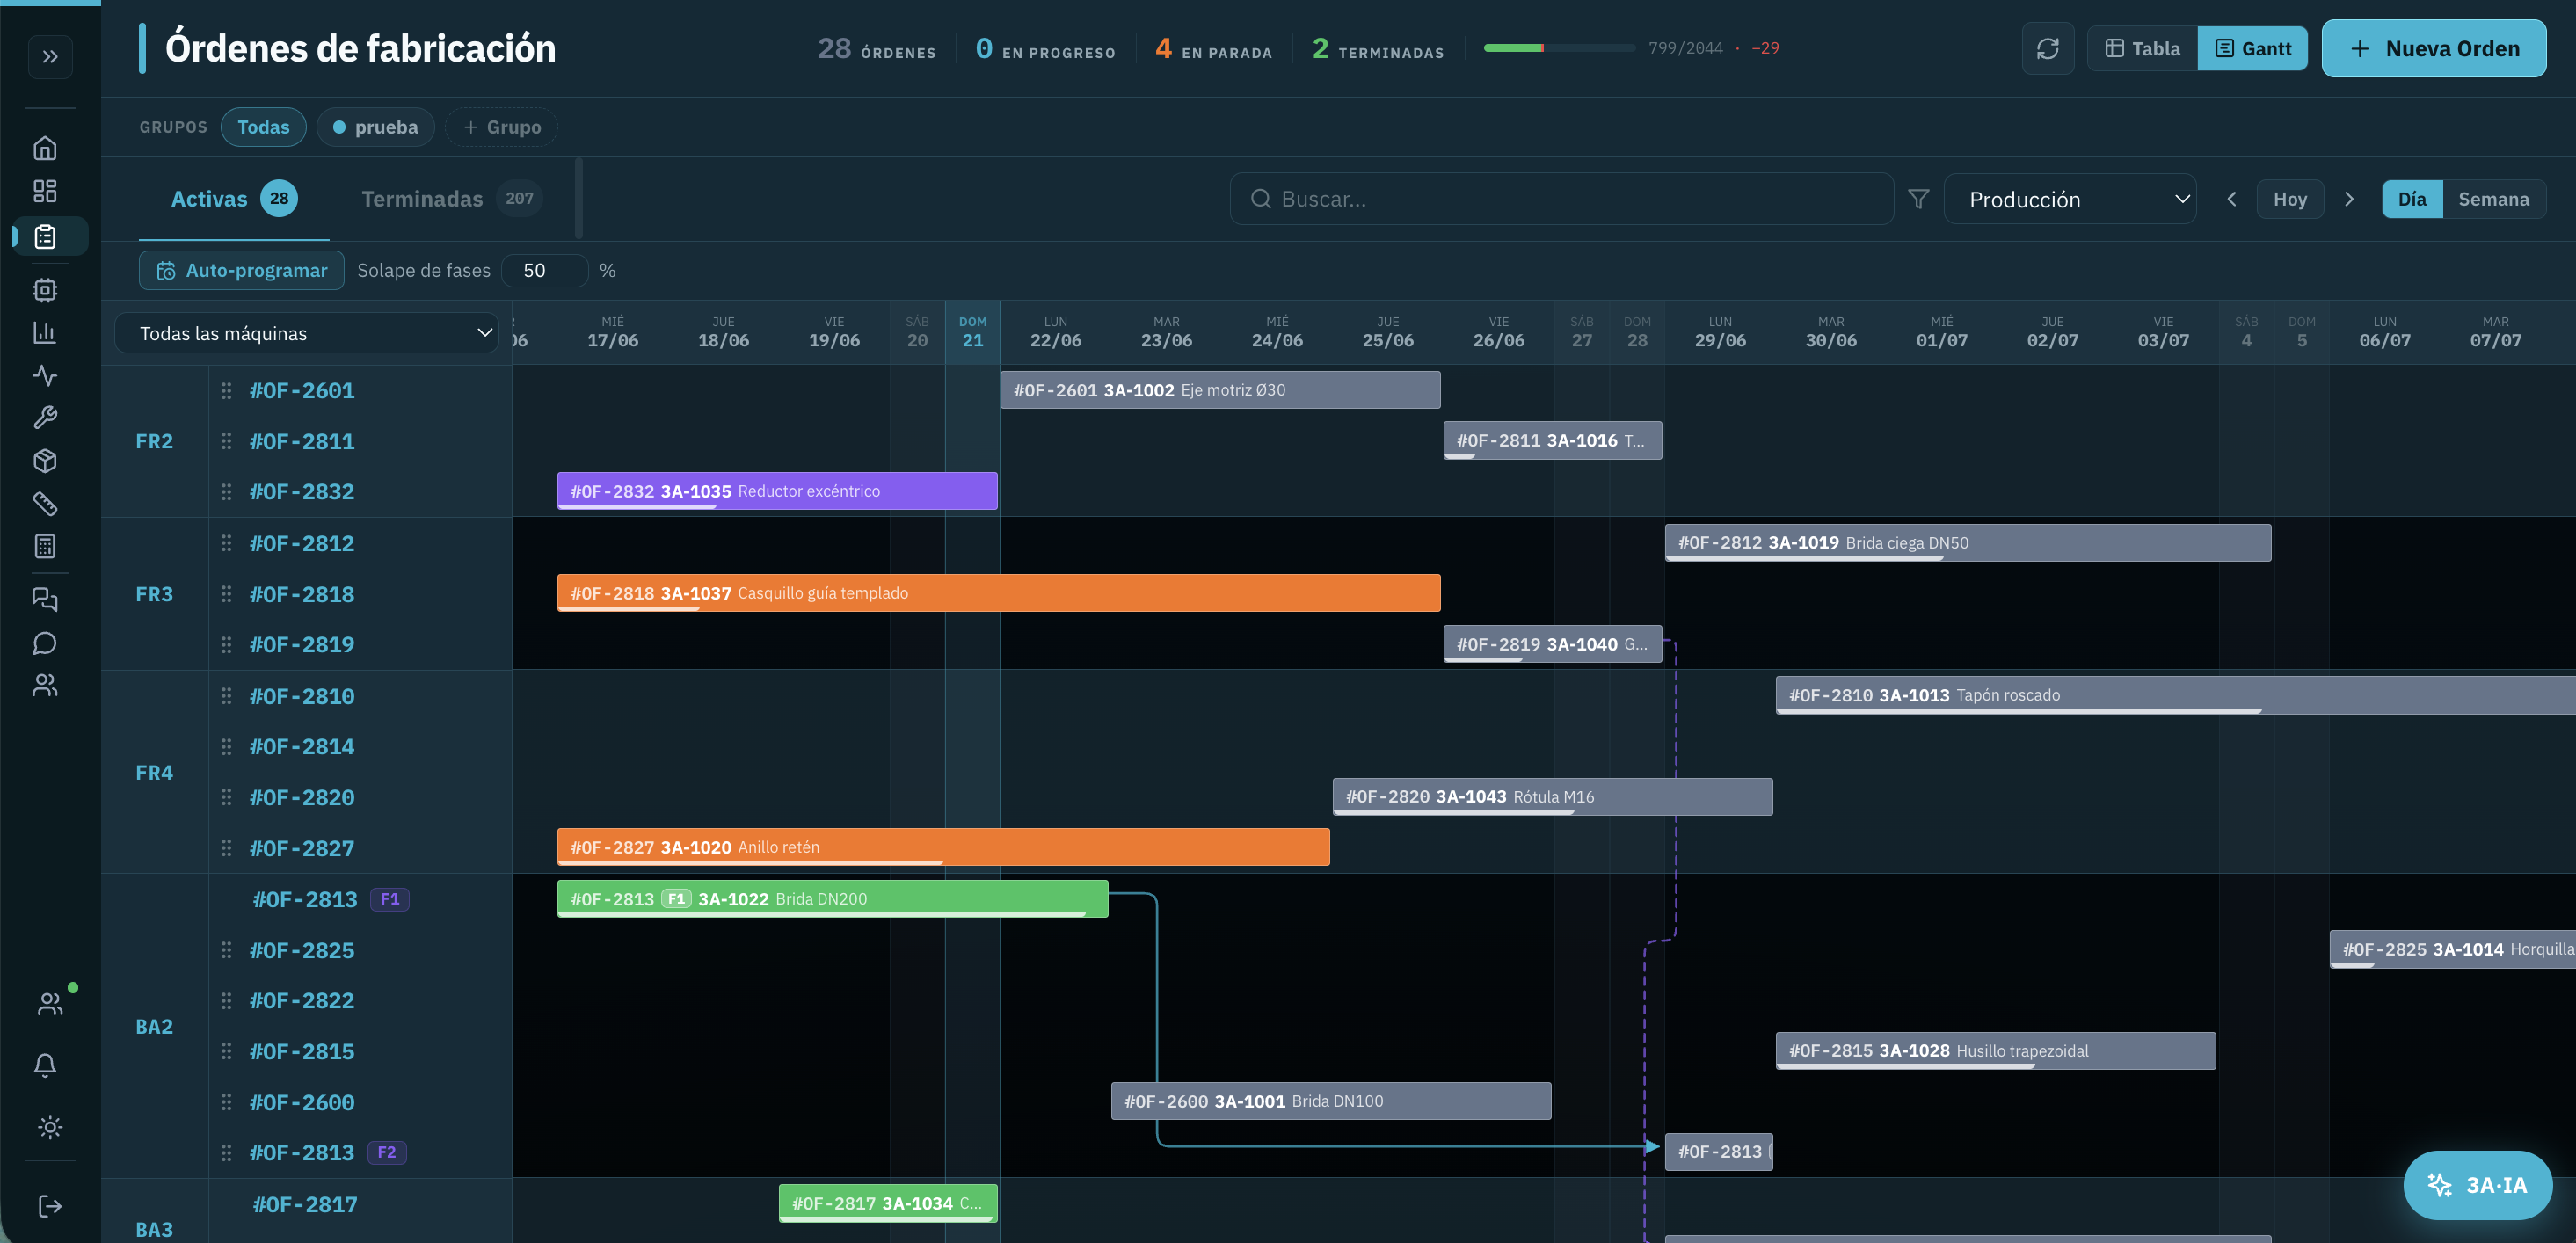Switch to Tabla view
The height and width of the screenshot is (1243, 2576).
(2142, 48)
